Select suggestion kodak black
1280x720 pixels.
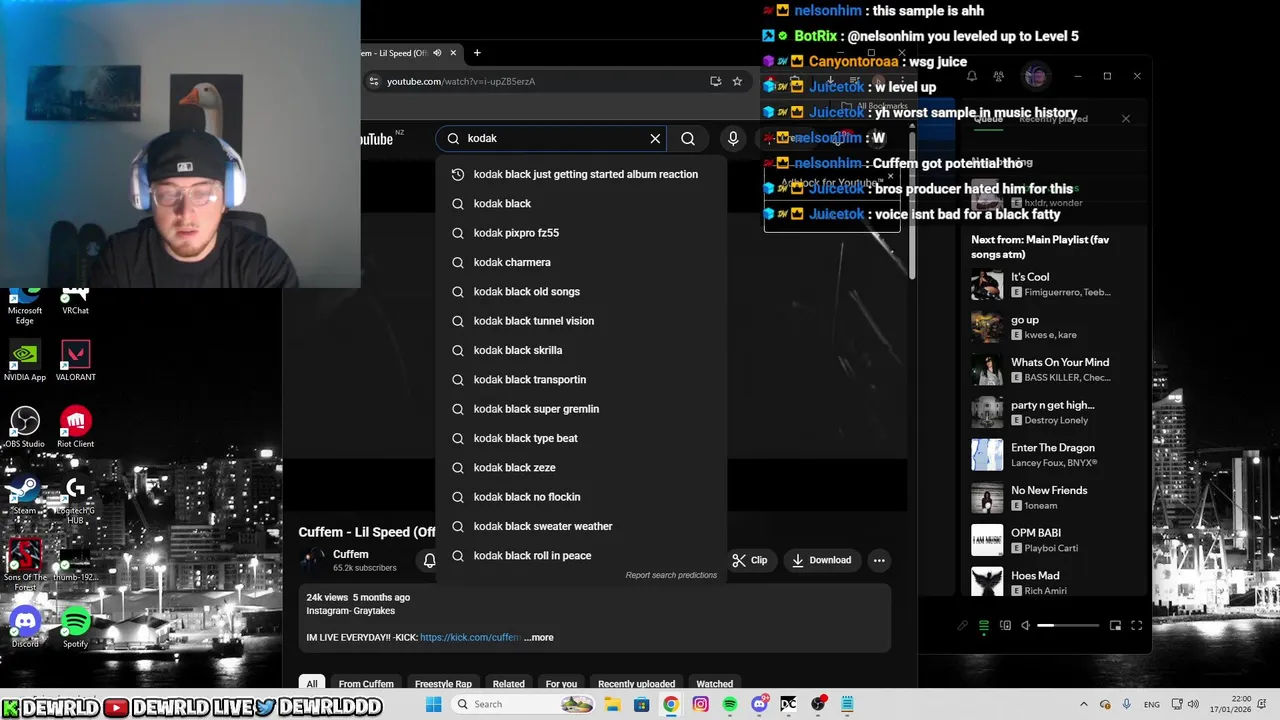tap(581, 203)
